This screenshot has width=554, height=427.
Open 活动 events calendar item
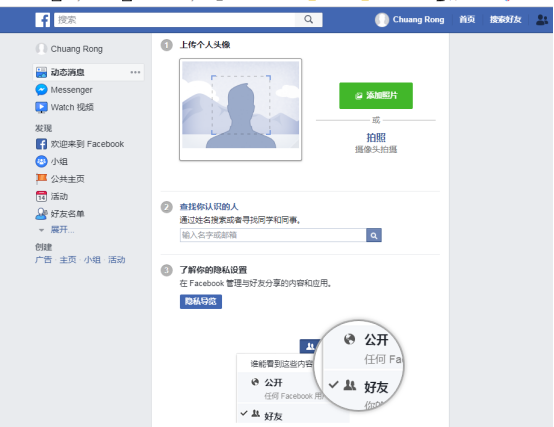point(52,196)
